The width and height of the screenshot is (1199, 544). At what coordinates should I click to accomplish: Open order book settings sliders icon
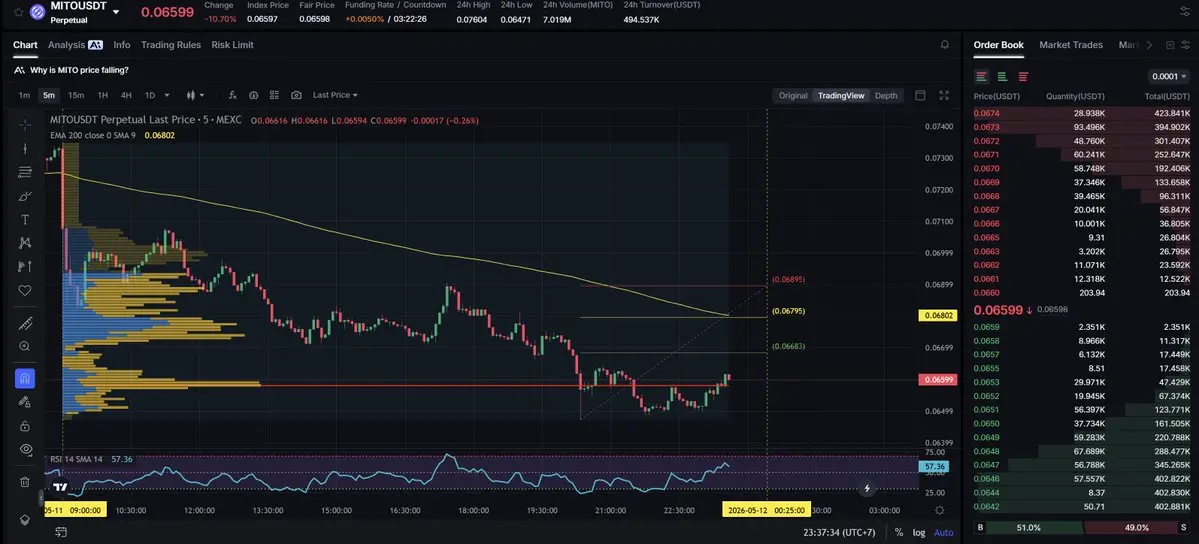(1184, 45)
